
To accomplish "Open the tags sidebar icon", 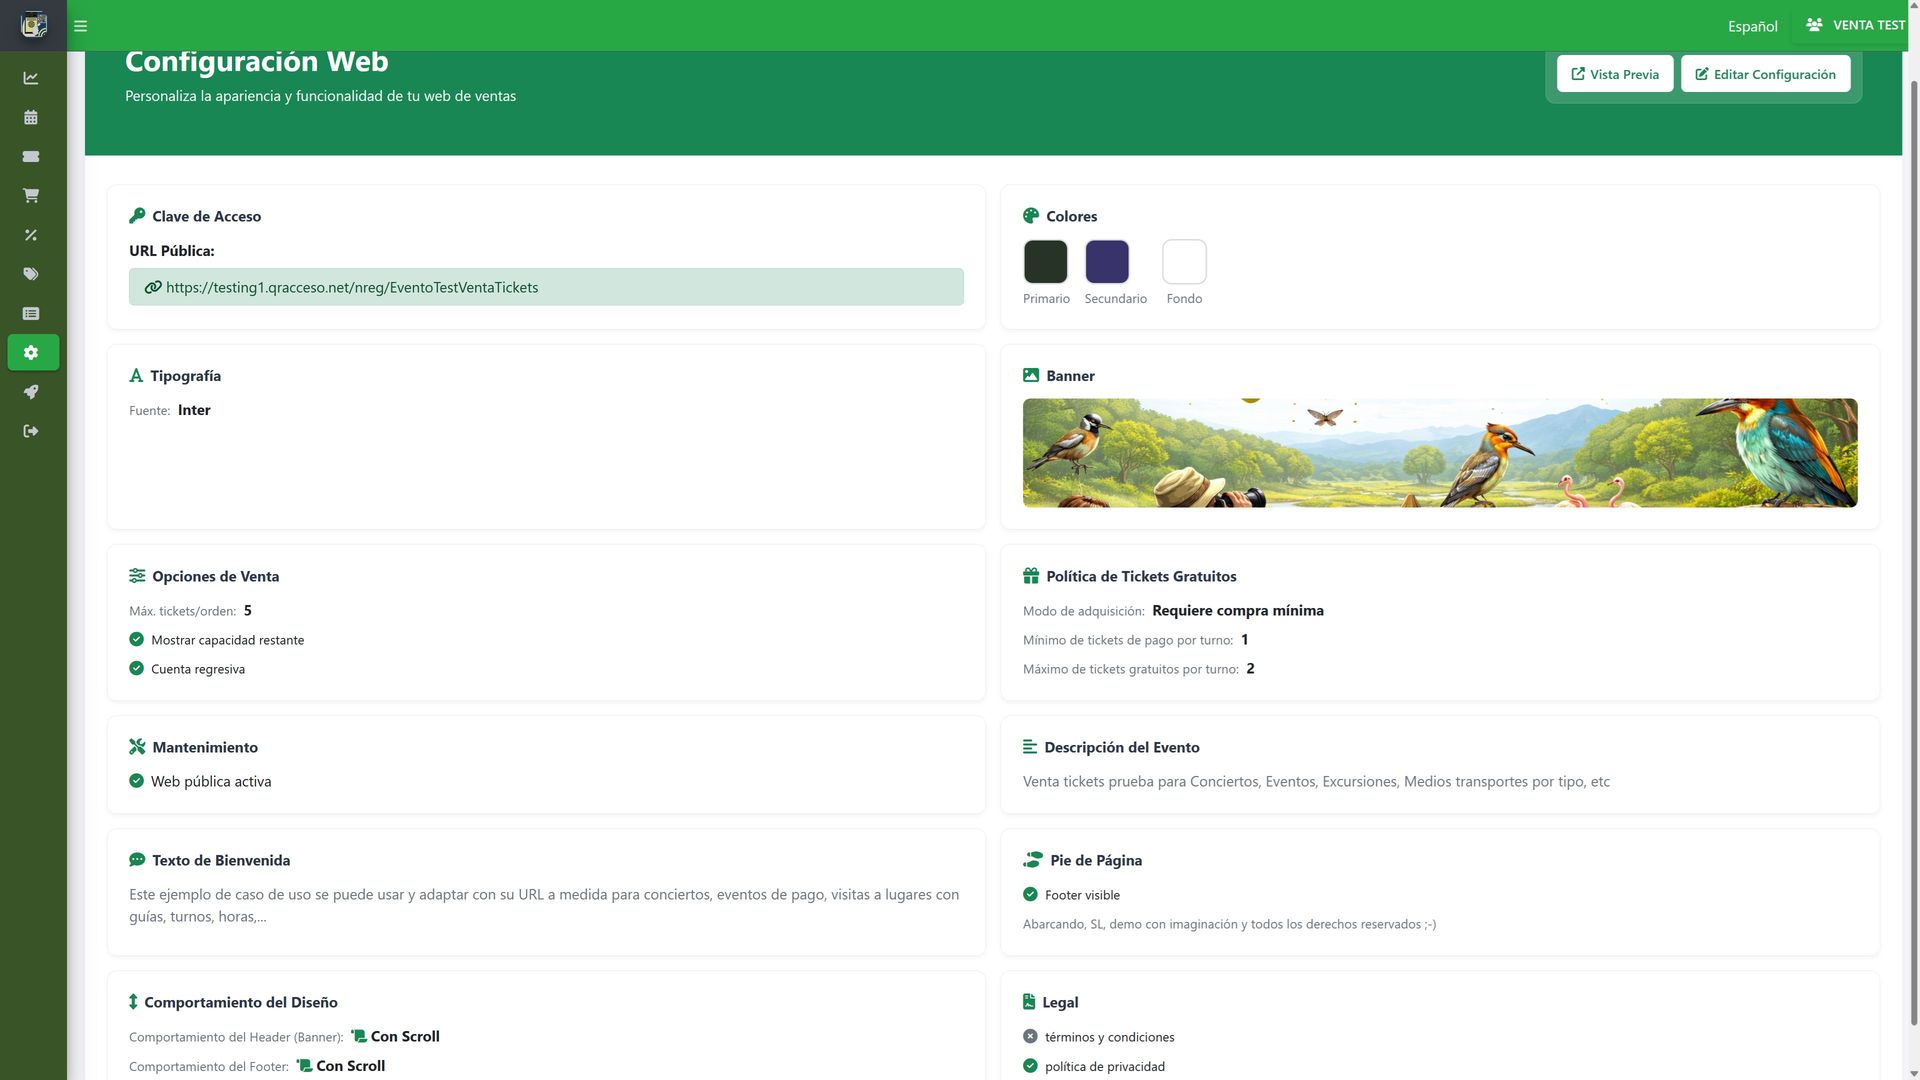I will tap(31, 274).
